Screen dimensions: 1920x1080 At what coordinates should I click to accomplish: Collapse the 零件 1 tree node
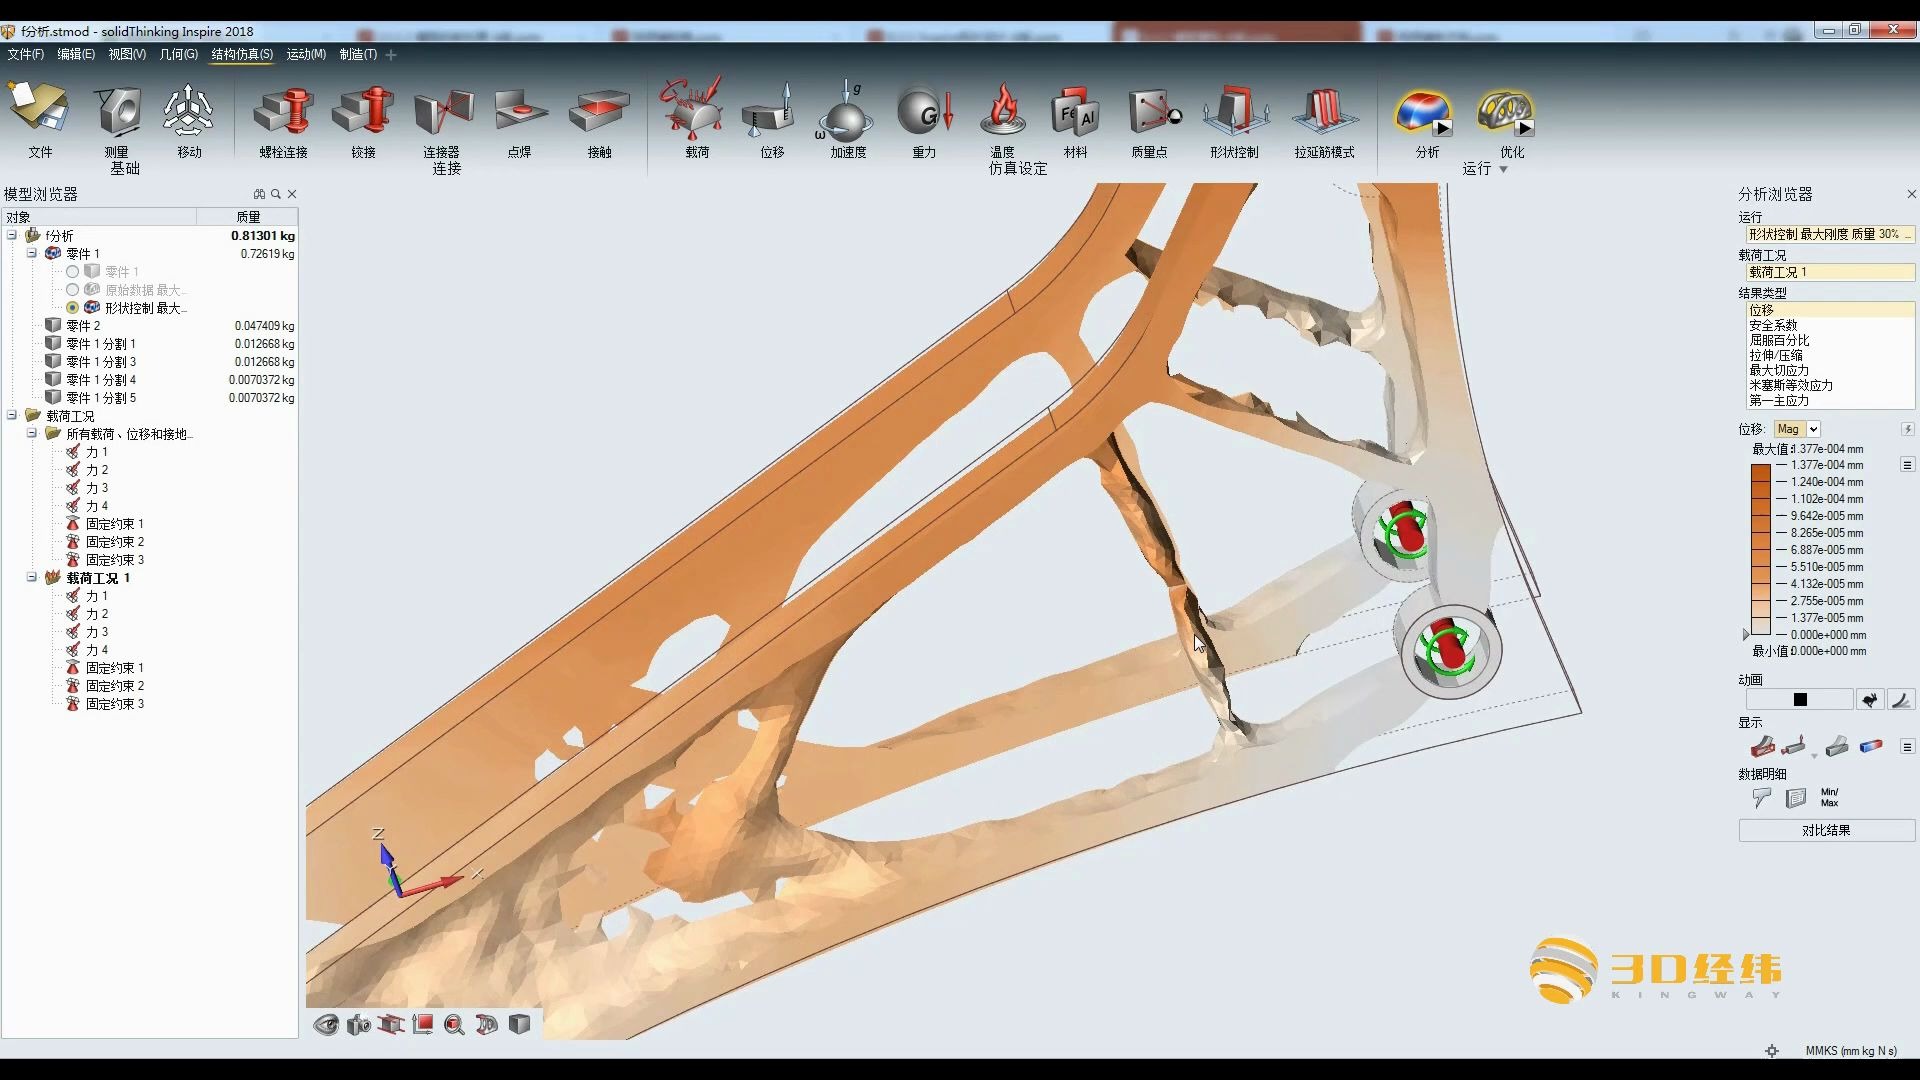(32, 253)
